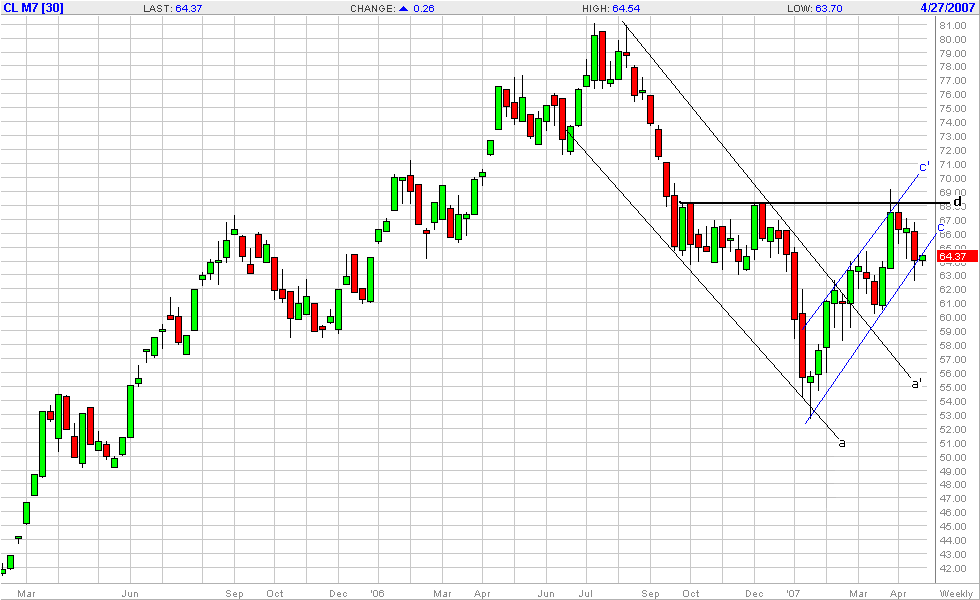Click the first Sep label on time axis
The width and height of the screenshot is (980, 600).
click(234, 593)
